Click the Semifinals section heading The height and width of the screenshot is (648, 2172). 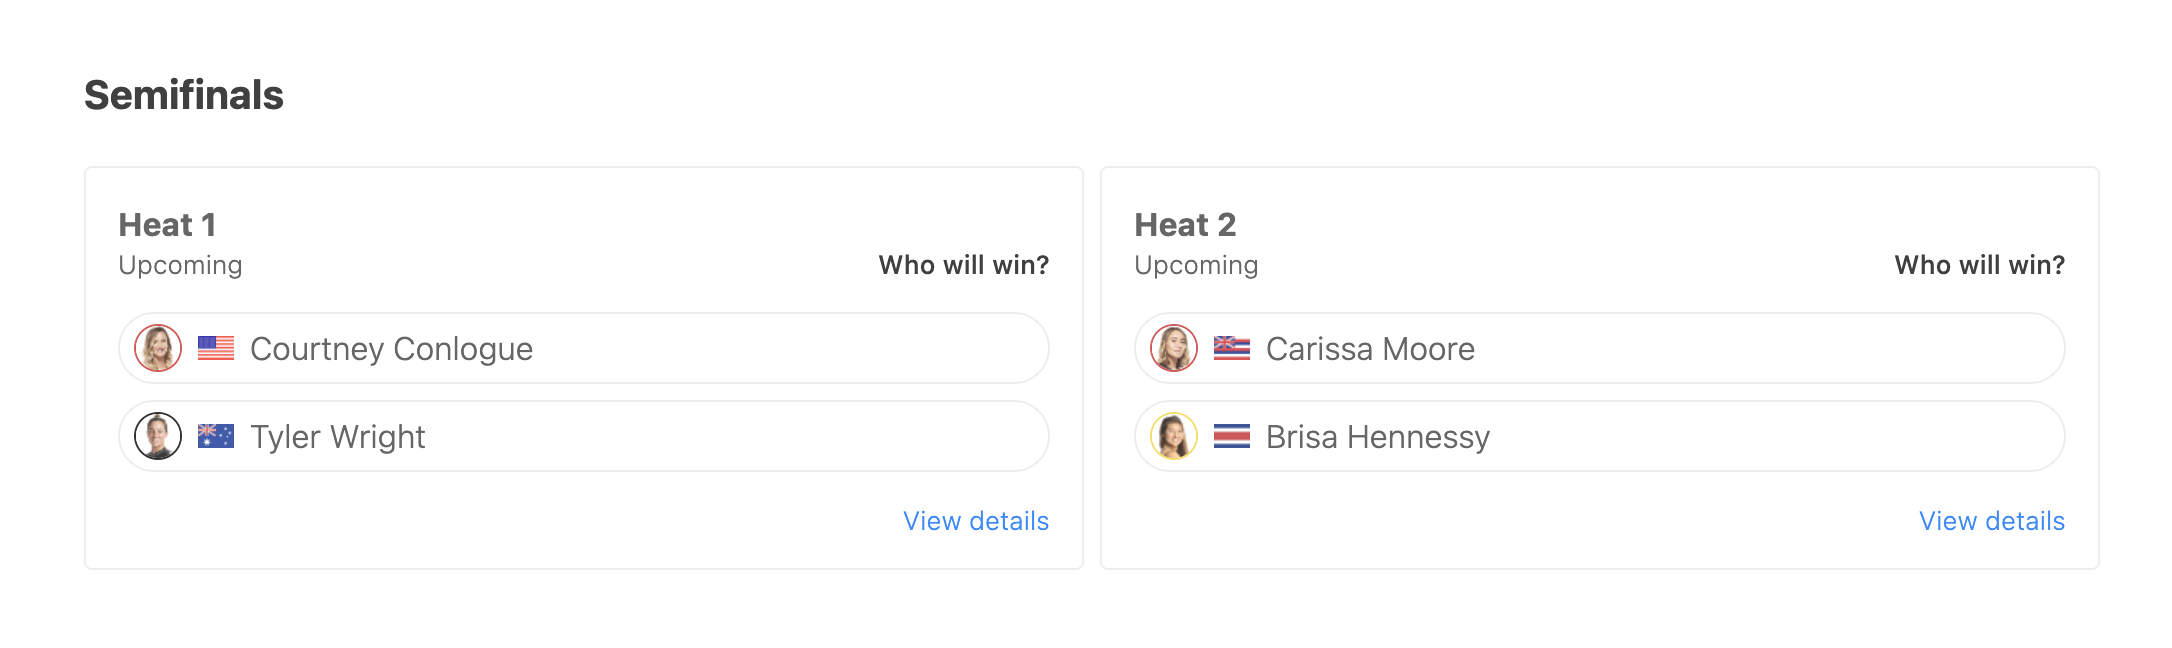click(x=184, y=95)
